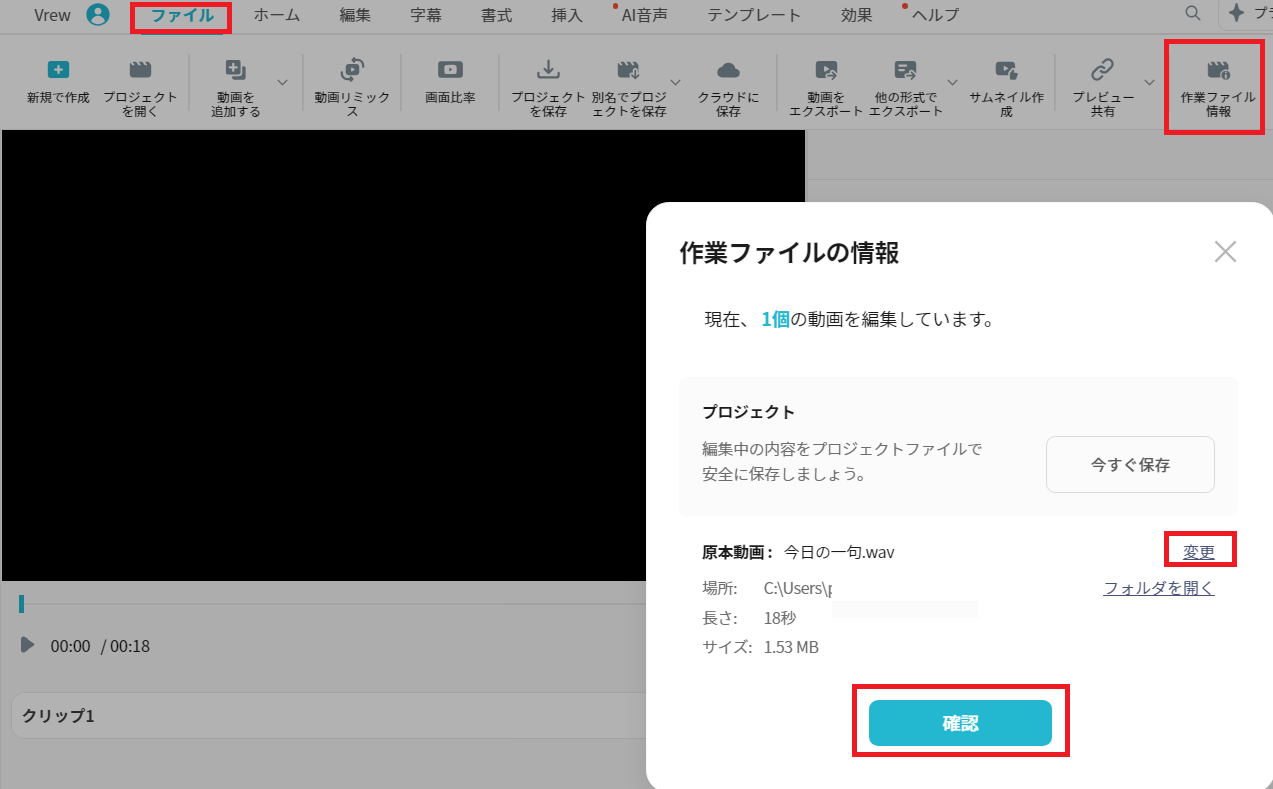Viewport: 1273px width, 789px height.
Task: Open the 書式 tab
Action: tap(497, 15)
